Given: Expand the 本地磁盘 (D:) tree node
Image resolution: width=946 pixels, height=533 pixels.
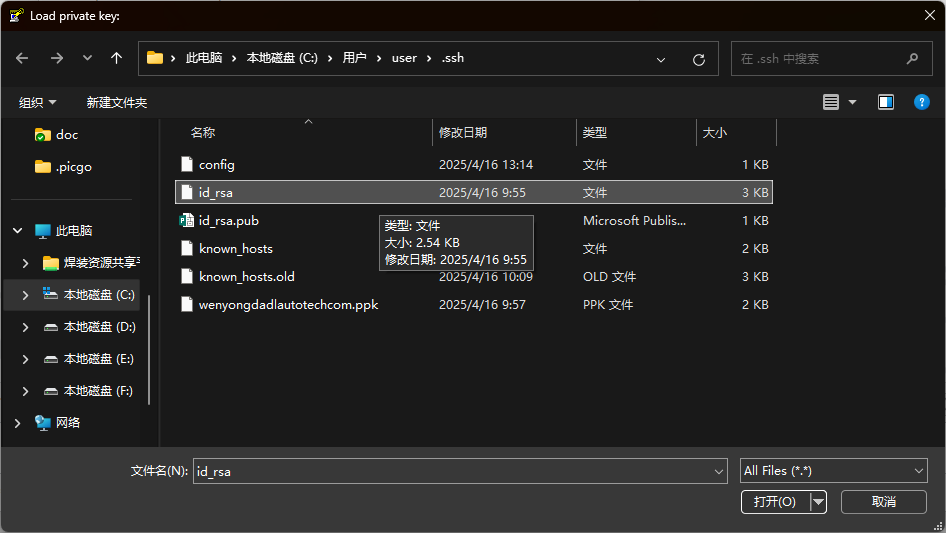Looking at the screenshot, I should pyautogui.click(x=26, y=327).
